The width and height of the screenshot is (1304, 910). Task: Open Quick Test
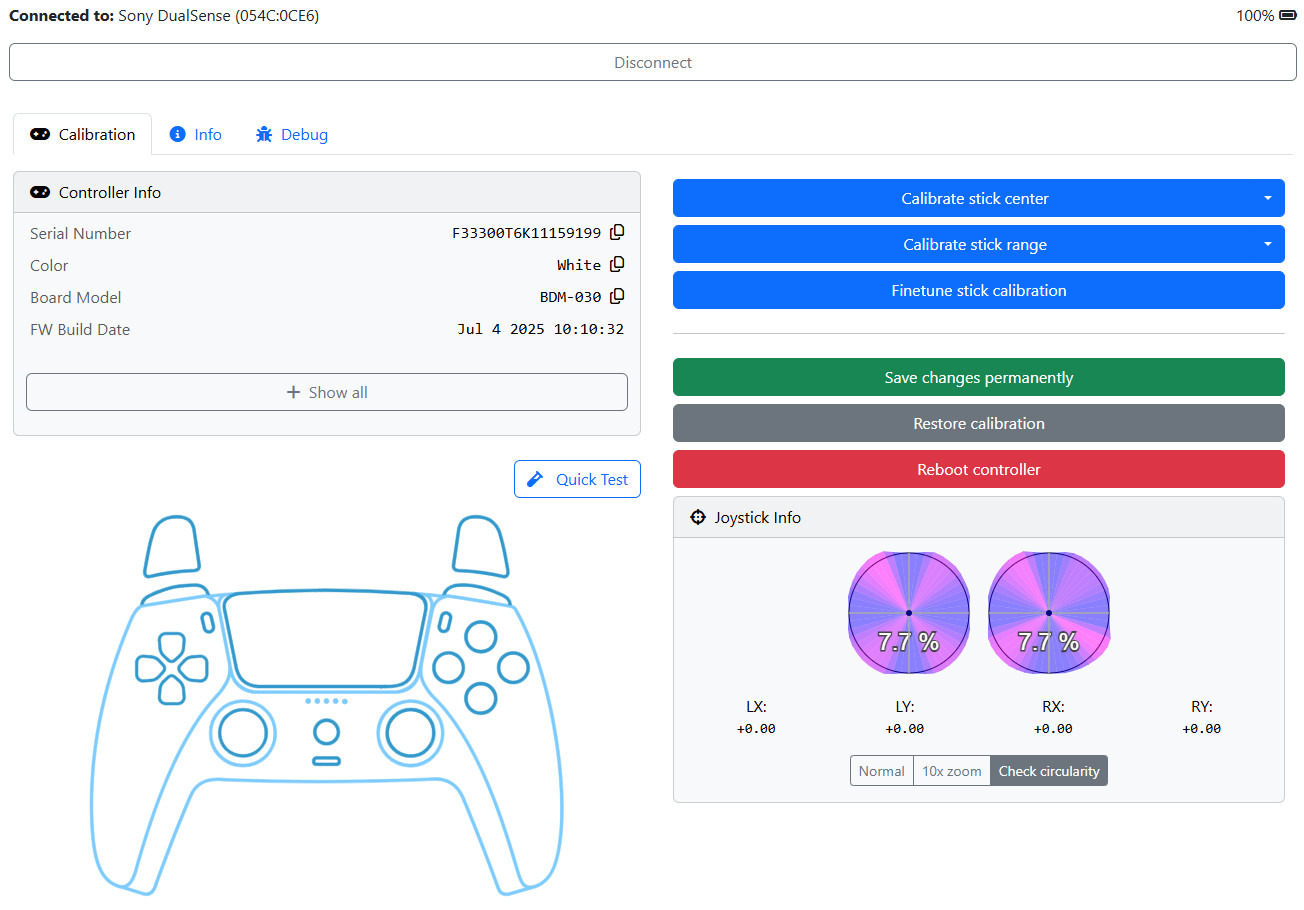click(578, 479)
